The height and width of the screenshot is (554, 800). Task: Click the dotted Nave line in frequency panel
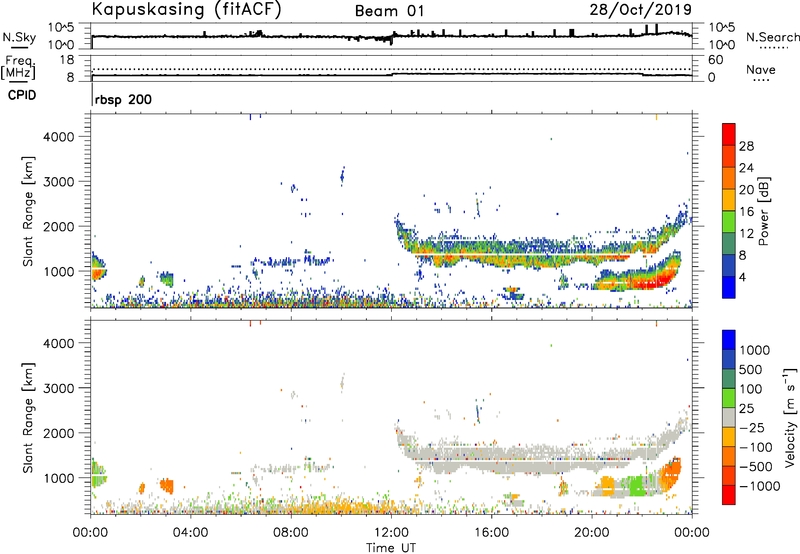tap(391, 69)
